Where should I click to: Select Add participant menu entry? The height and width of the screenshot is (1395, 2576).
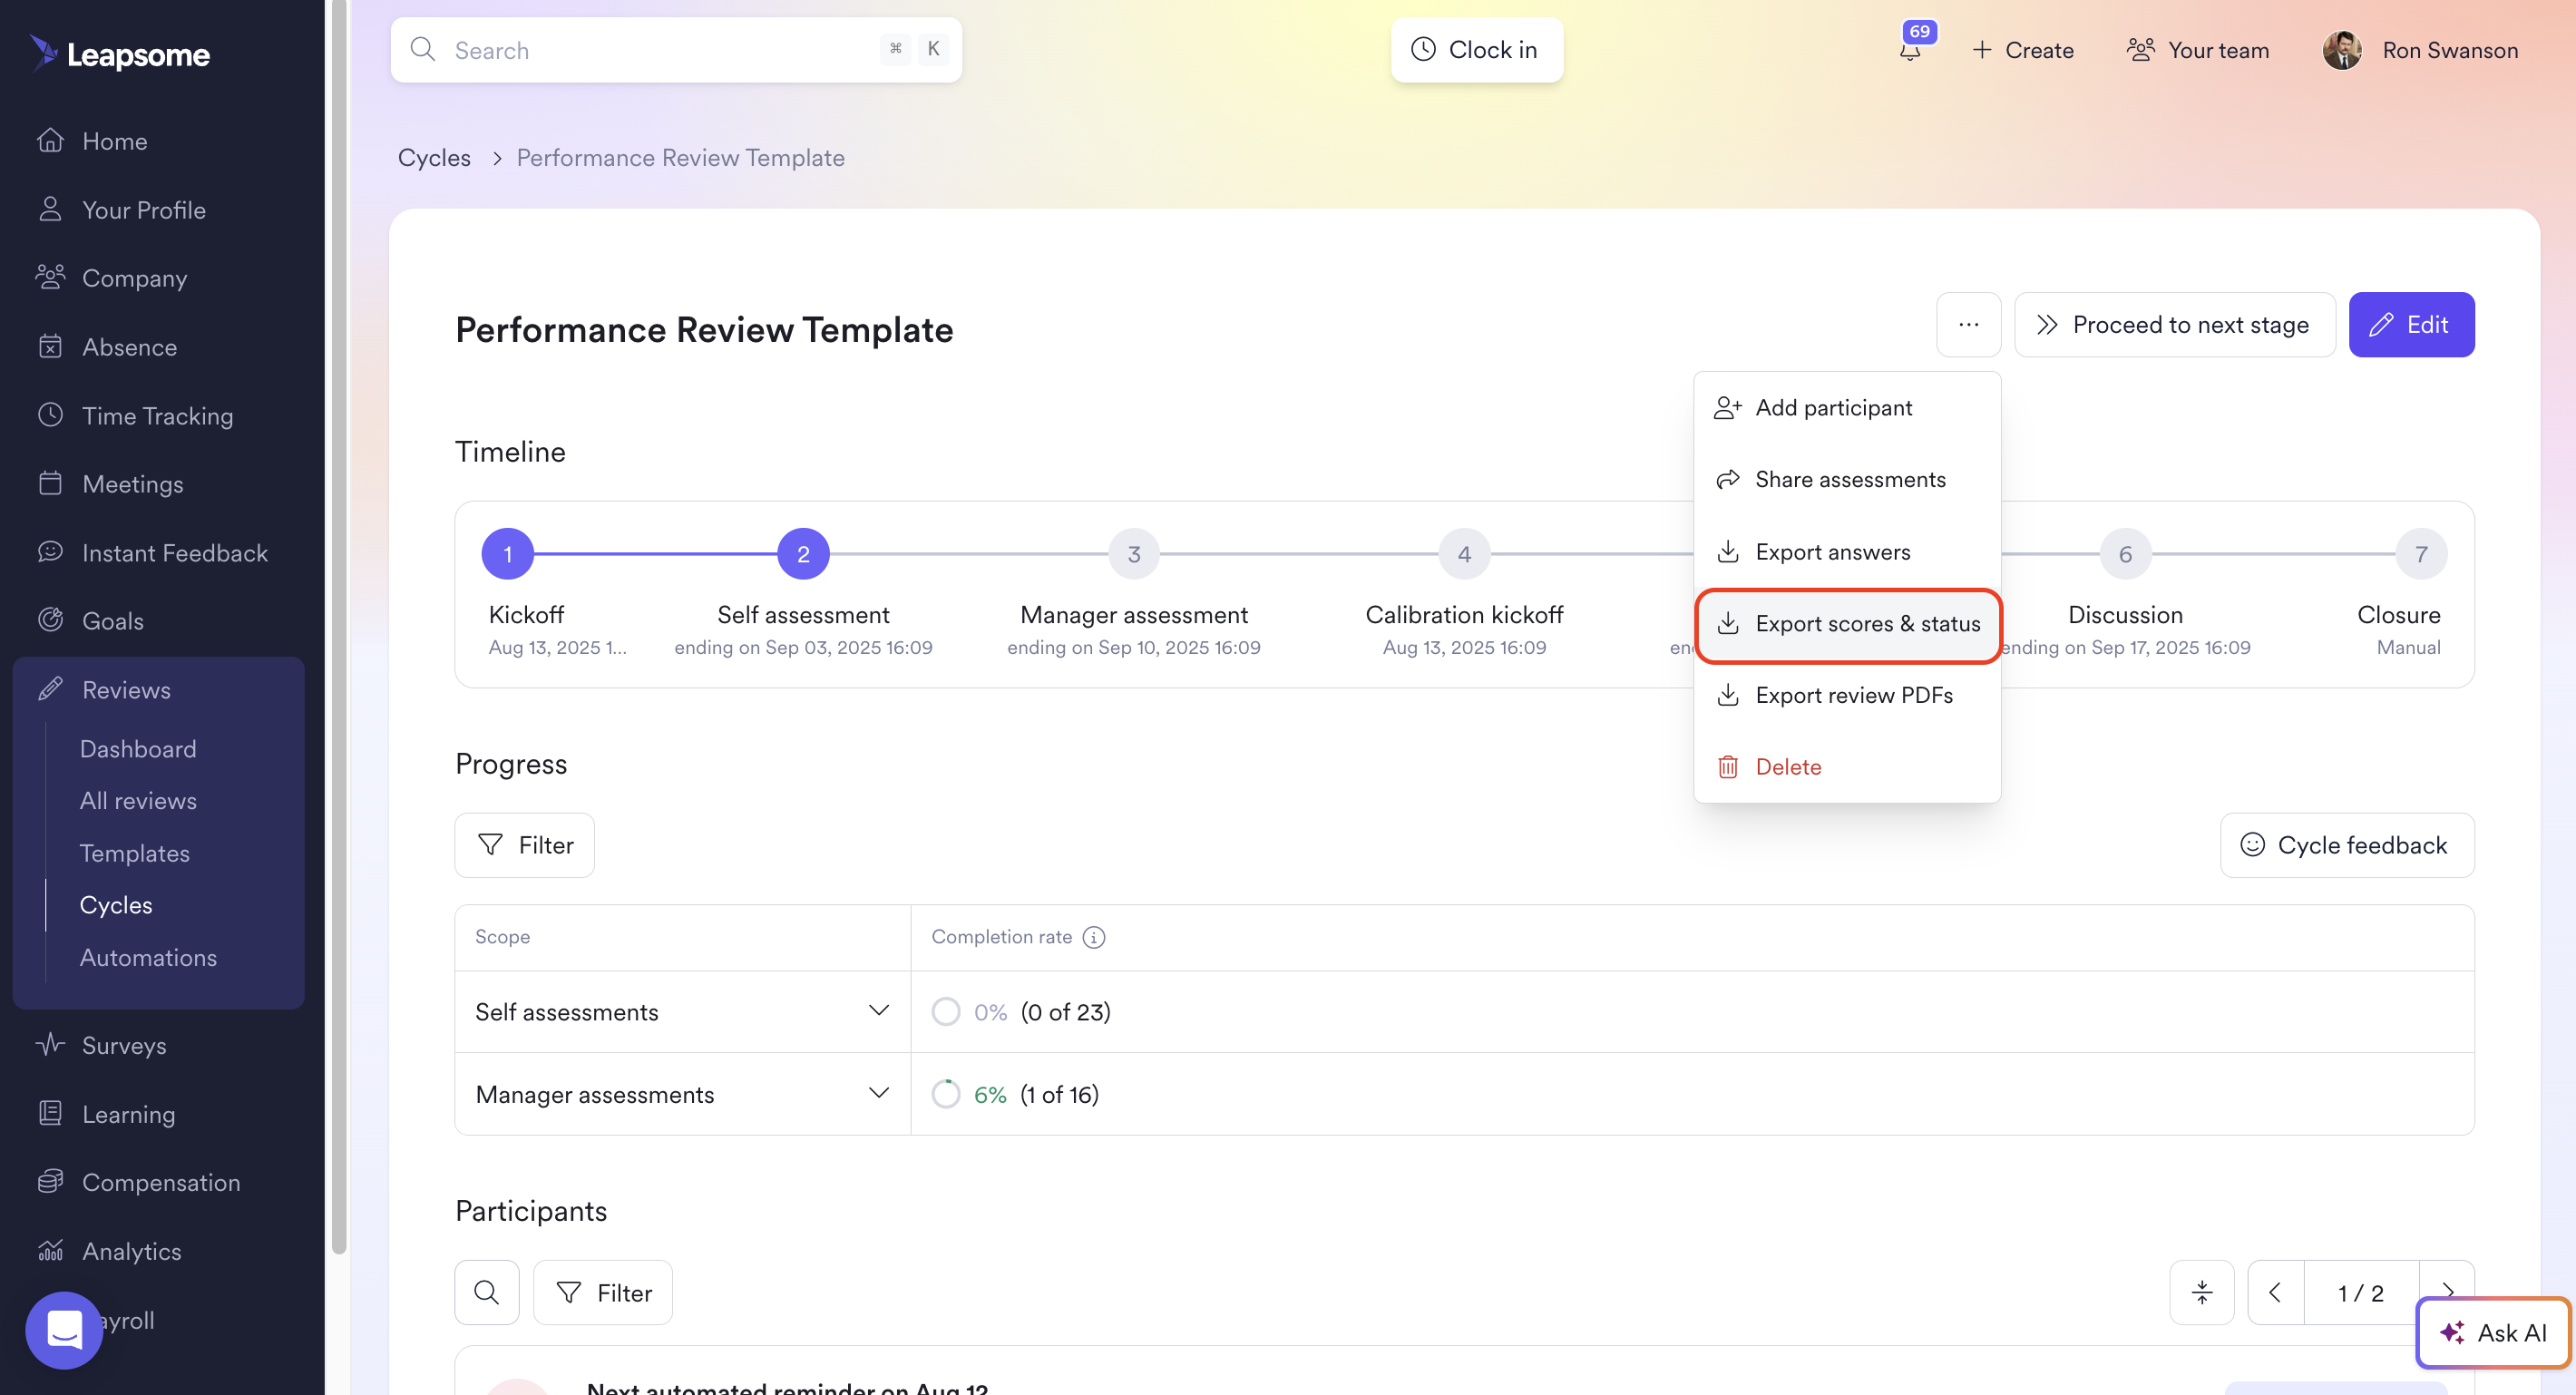(x=1833, y=408)
